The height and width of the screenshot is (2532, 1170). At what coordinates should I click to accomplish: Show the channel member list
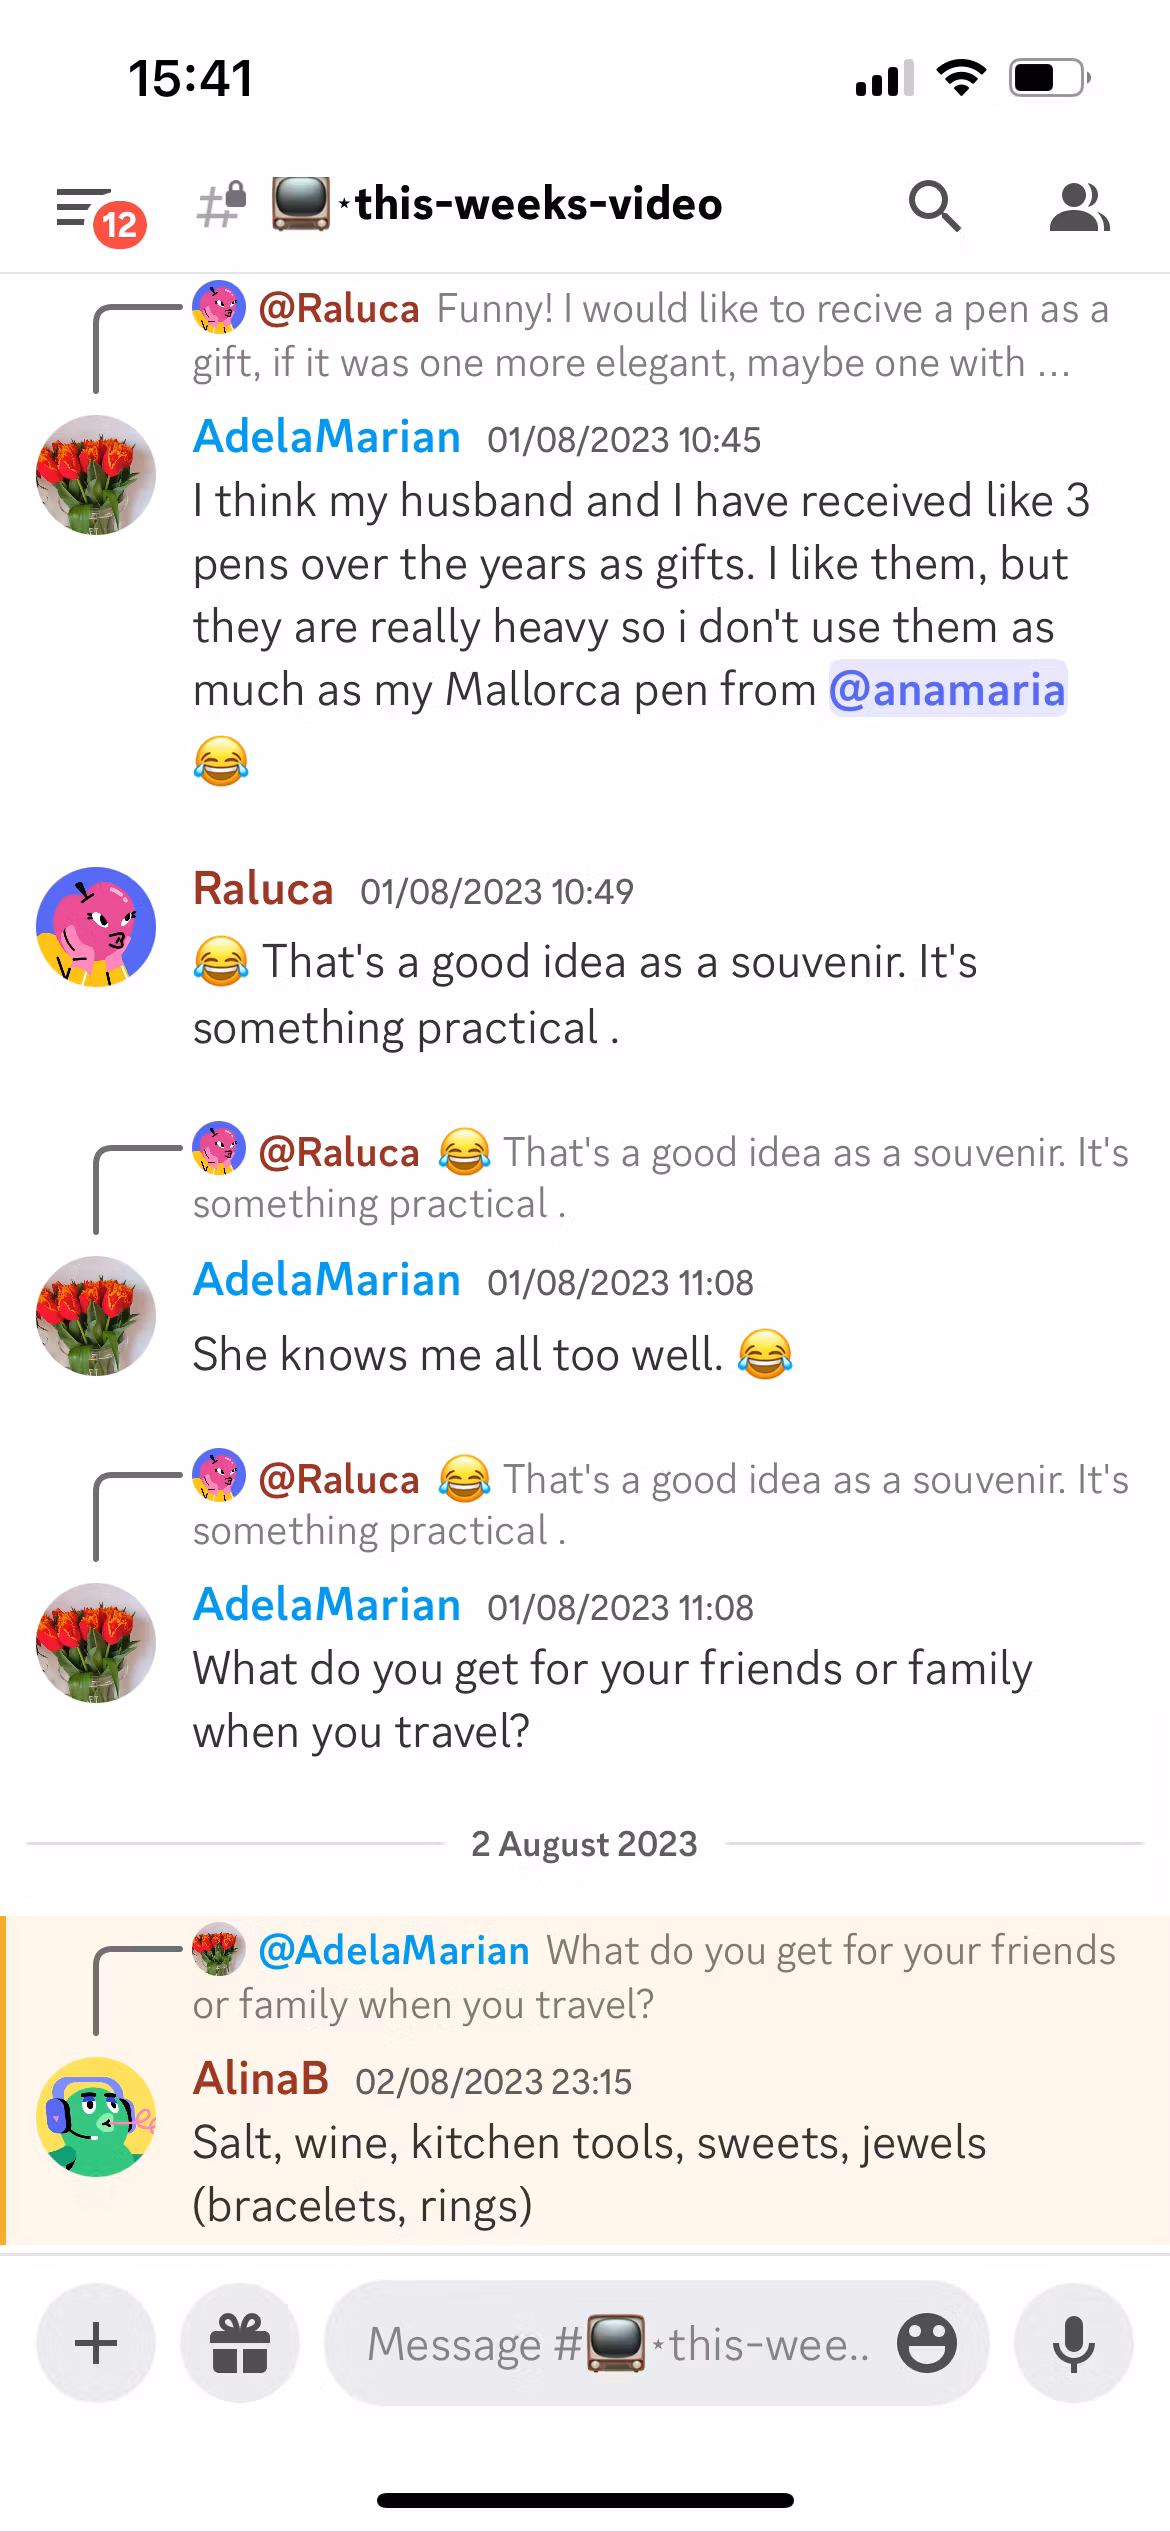point(1078,207)
